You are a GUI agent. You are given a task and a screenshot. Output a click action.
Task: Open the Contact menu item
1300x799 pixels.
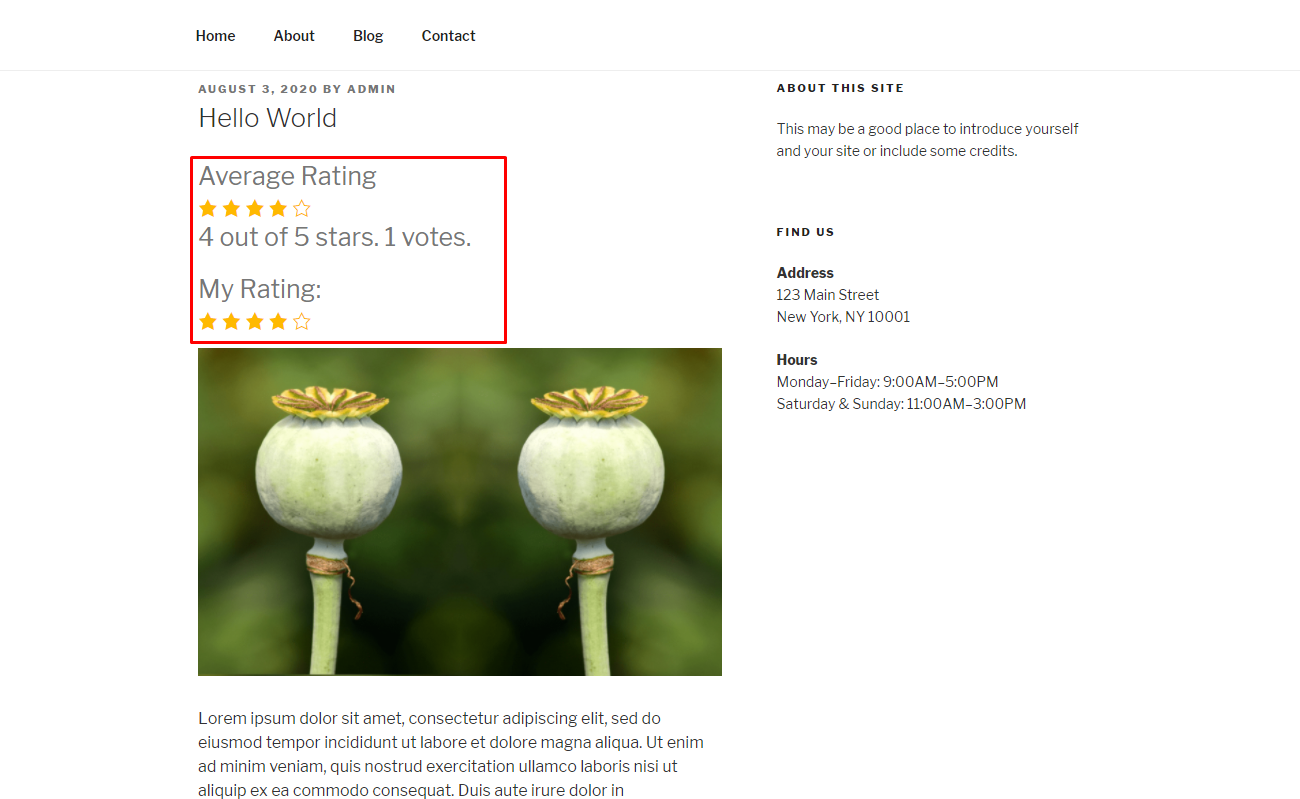point(448,36)
